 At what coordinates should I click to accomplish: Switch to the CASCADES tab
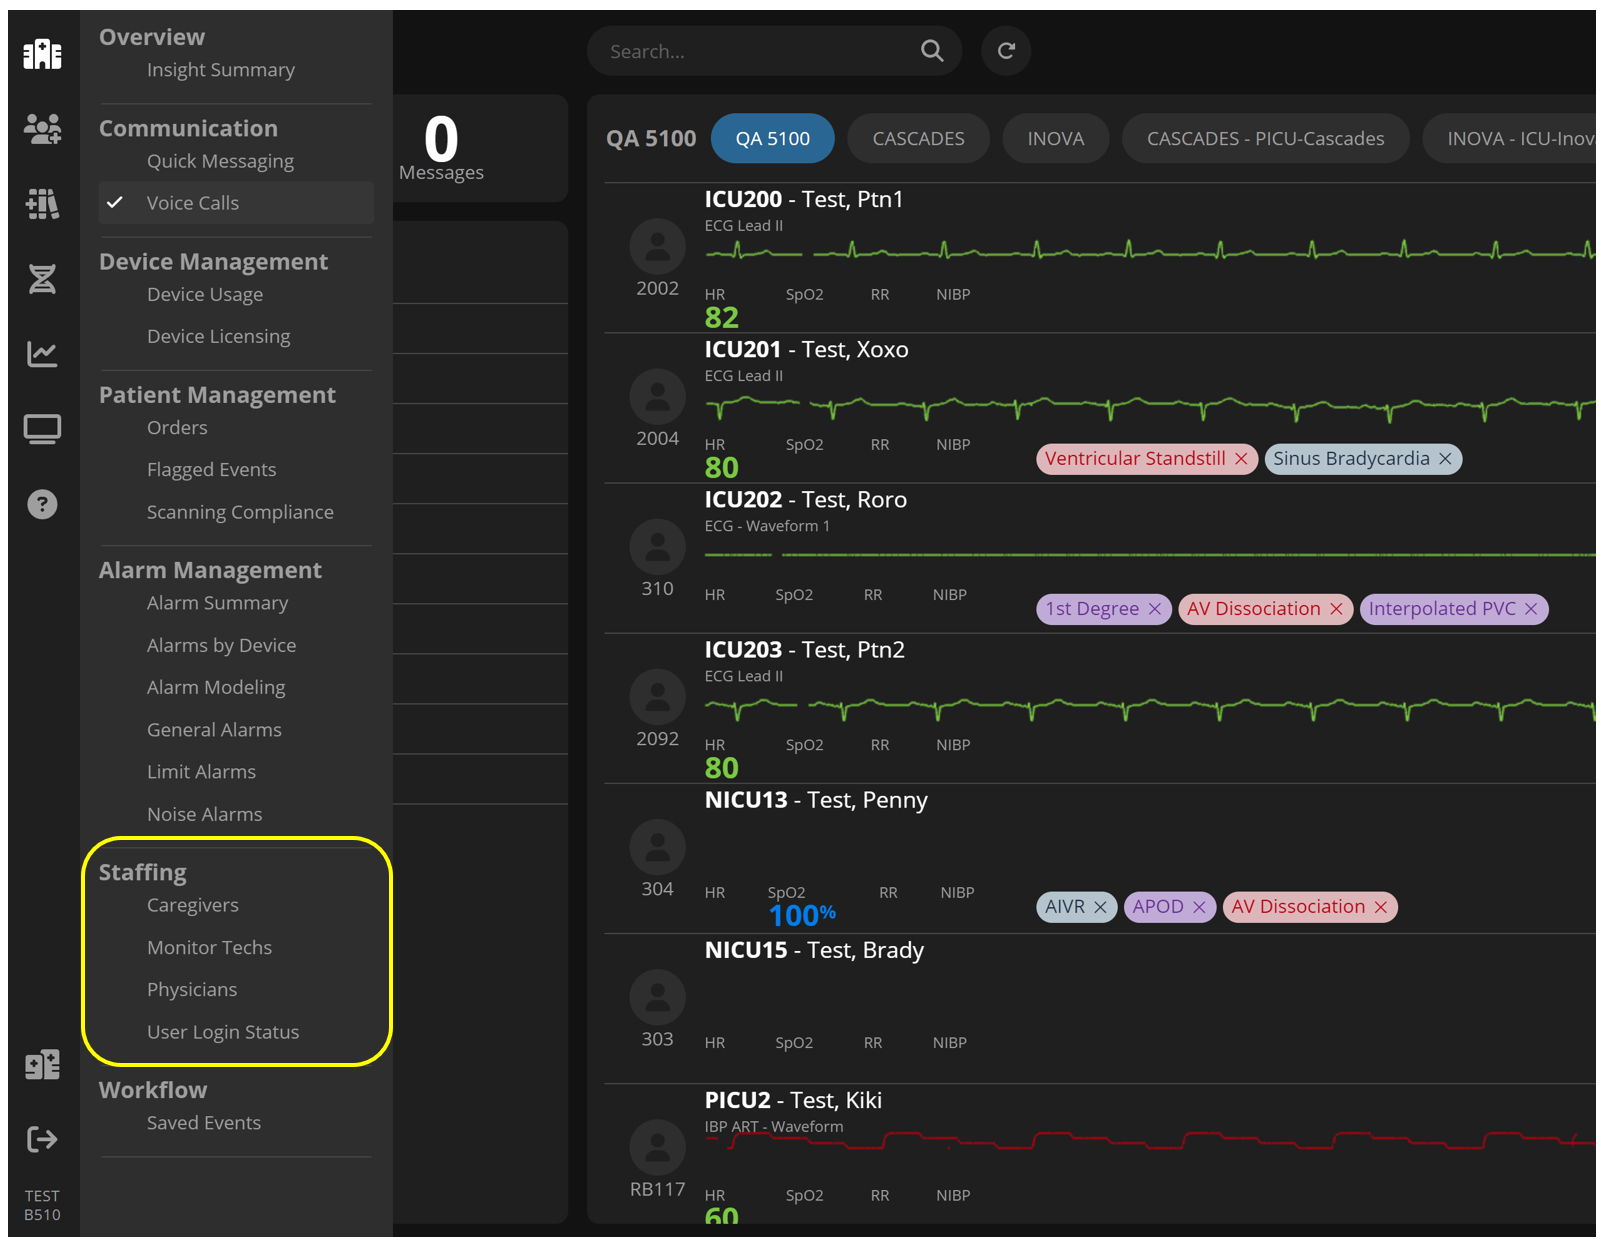click(918, 139)
